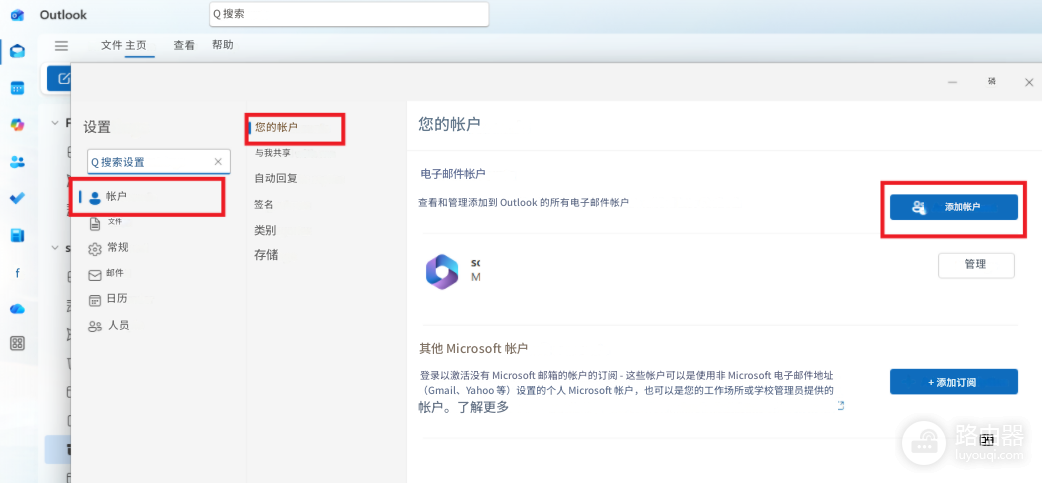Click the Microsoft 365 account logo
This screenshot has height=483, width=1042.
coord(442,272)
